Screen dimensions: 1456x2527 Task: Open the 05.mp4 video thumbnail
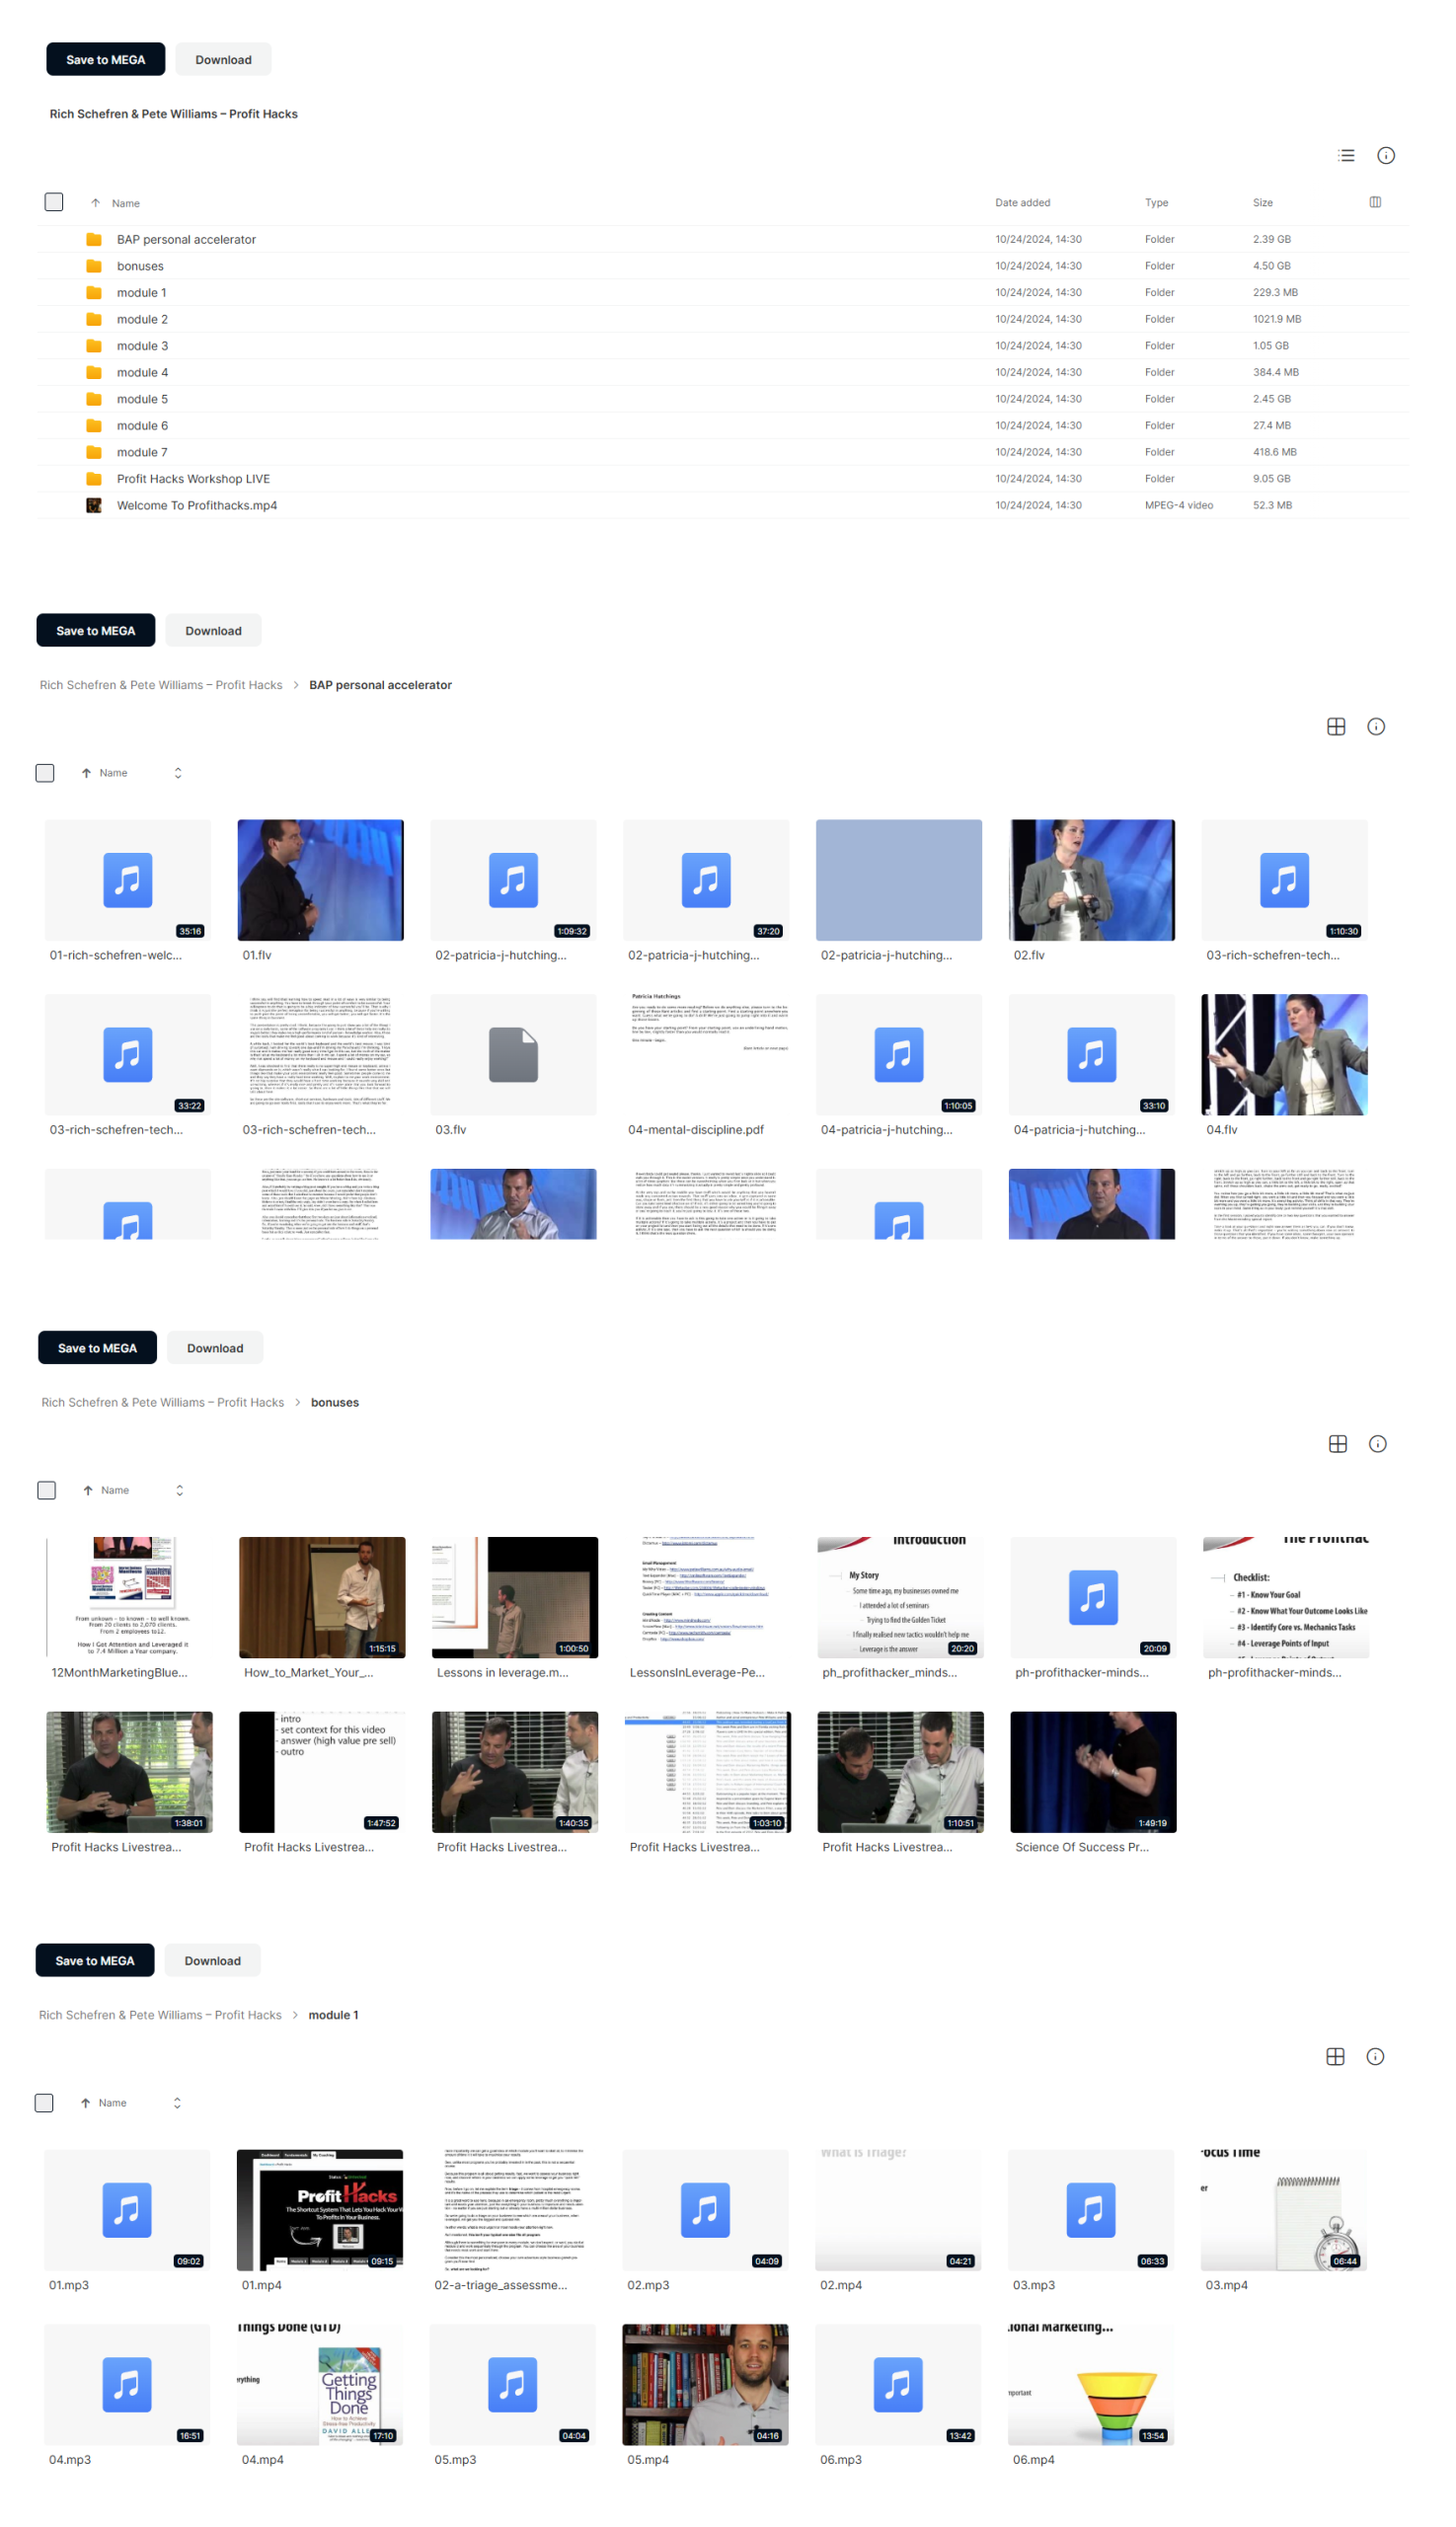pyautogui.click(x=705, y=2384)
